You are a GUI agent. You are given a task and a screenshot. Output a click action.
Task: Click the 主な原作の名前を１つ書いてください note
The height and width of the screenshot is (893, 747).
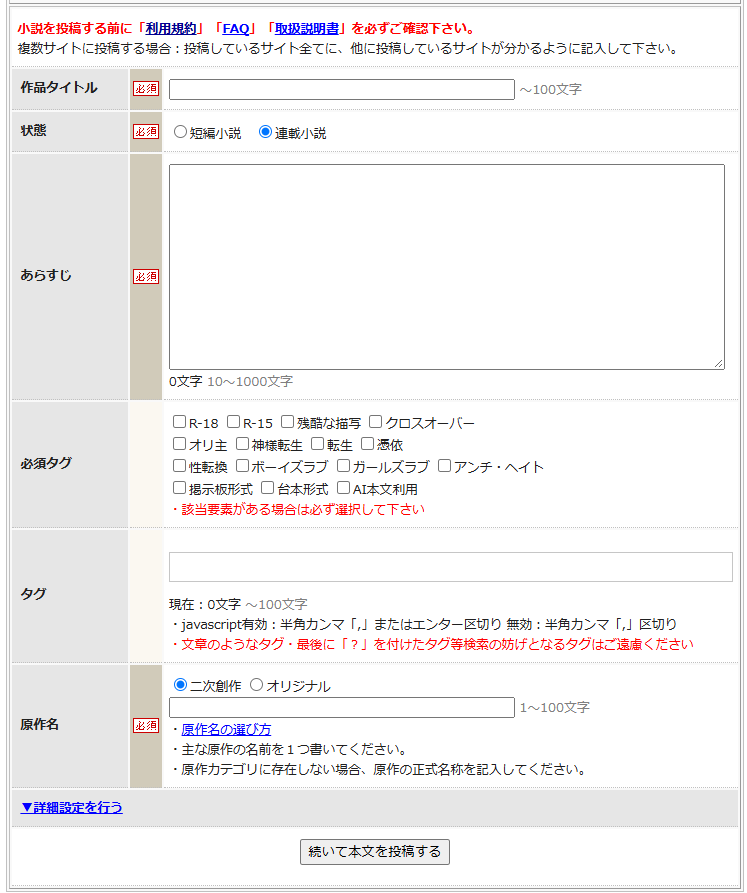(x=289, y=749)
